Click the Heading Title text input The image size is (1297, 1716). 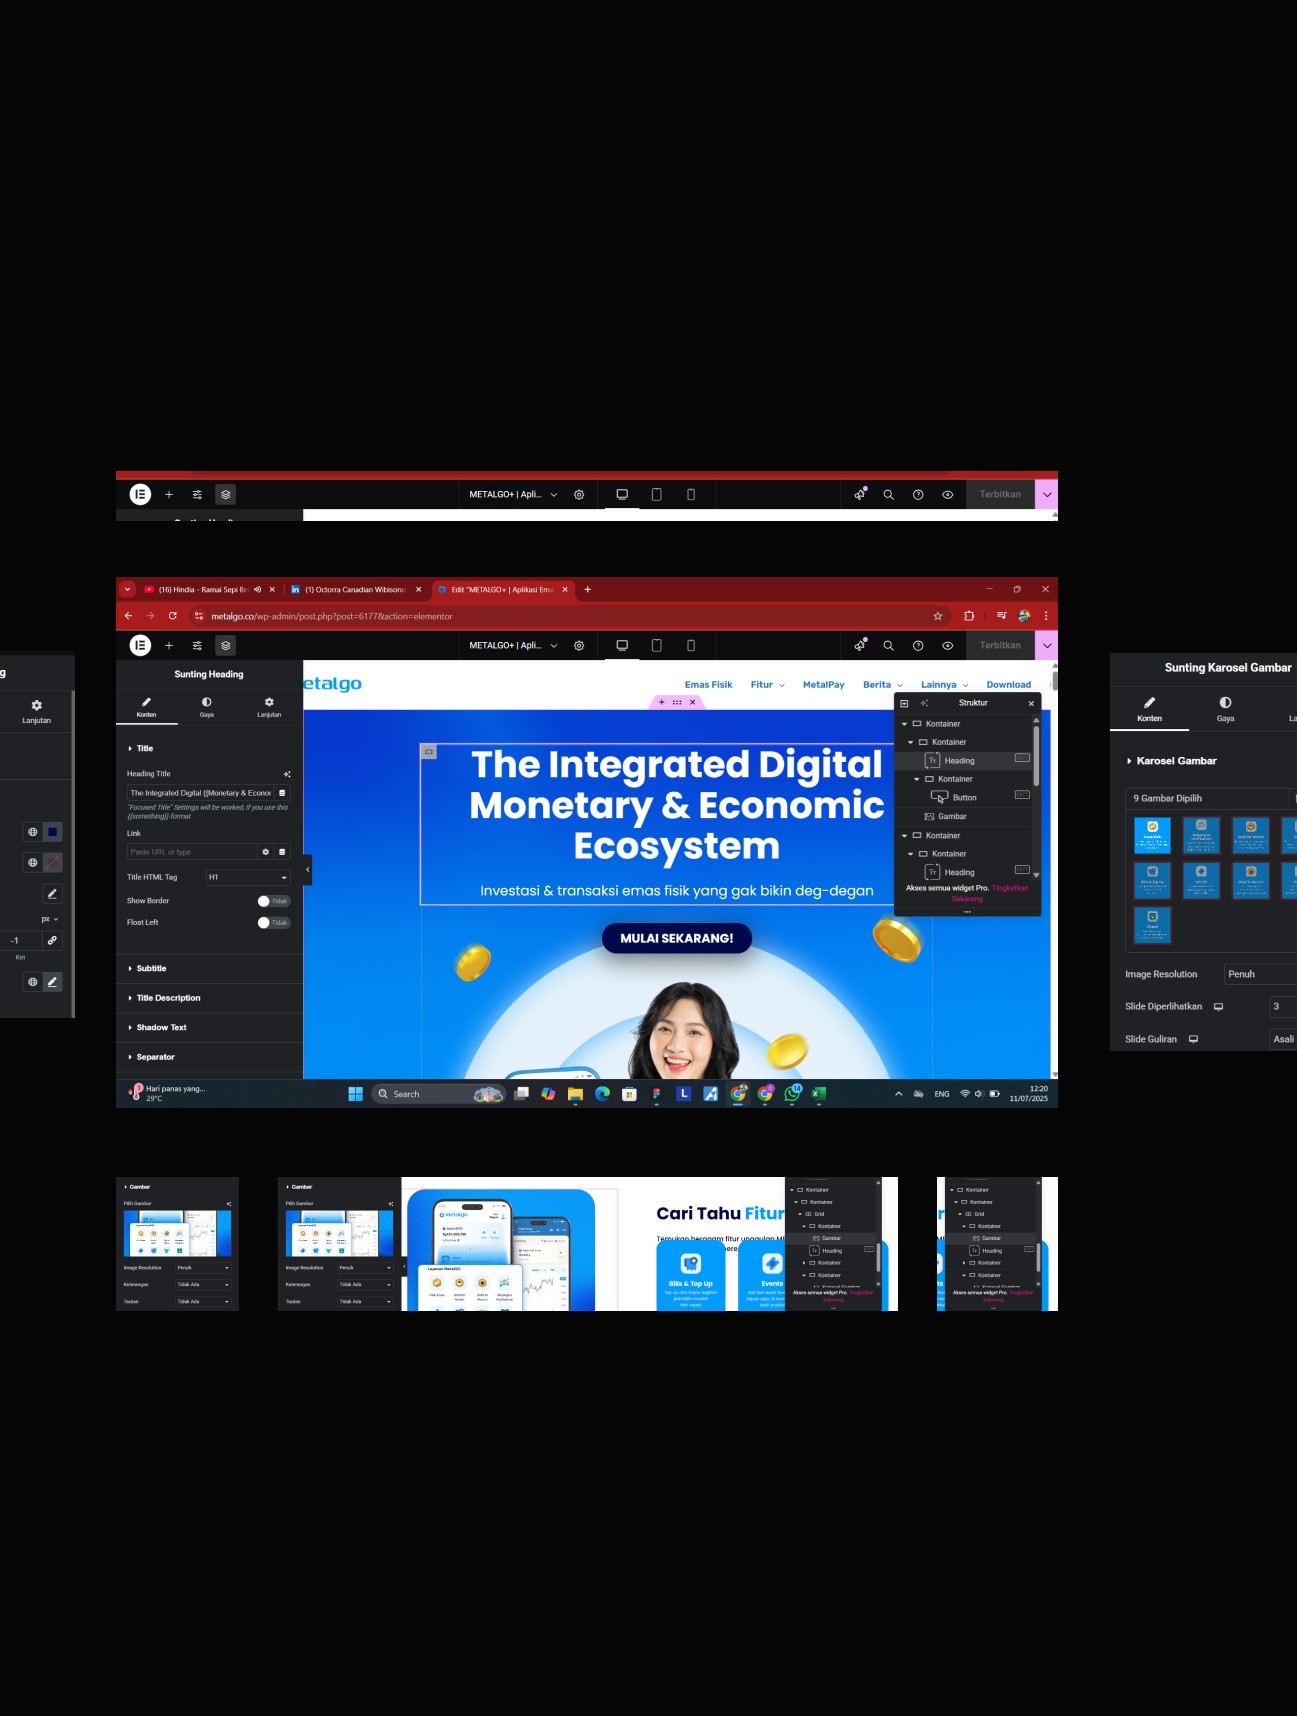click(x=200, y=793)
